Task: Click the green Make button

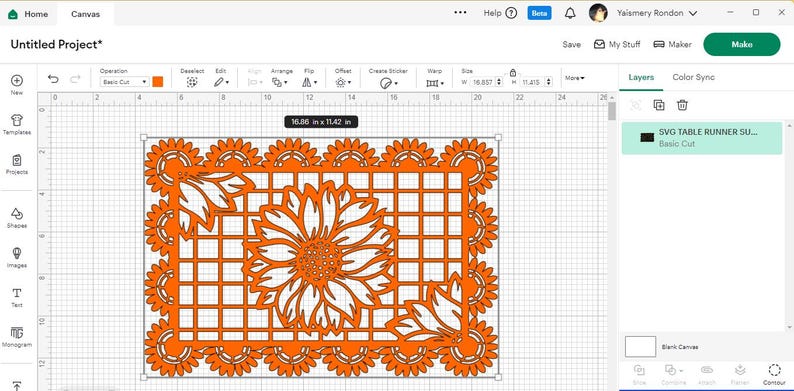Action: [741, 45]
